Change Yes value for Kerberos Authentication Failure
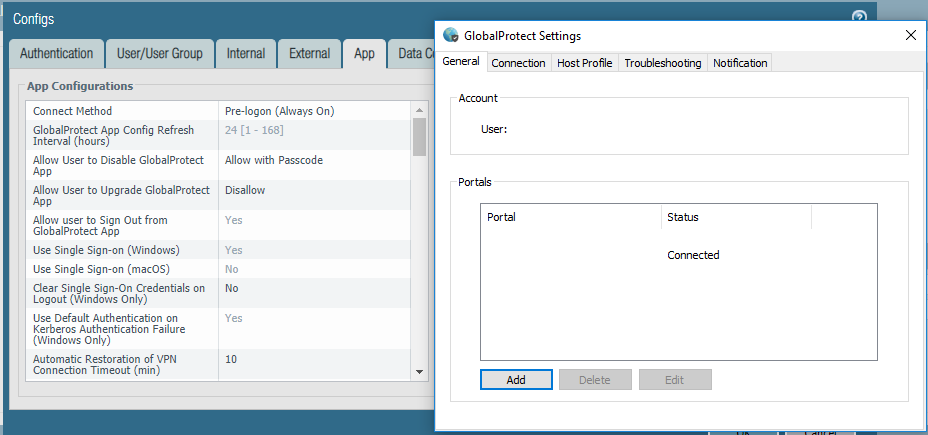 click(x=234, y=318)
